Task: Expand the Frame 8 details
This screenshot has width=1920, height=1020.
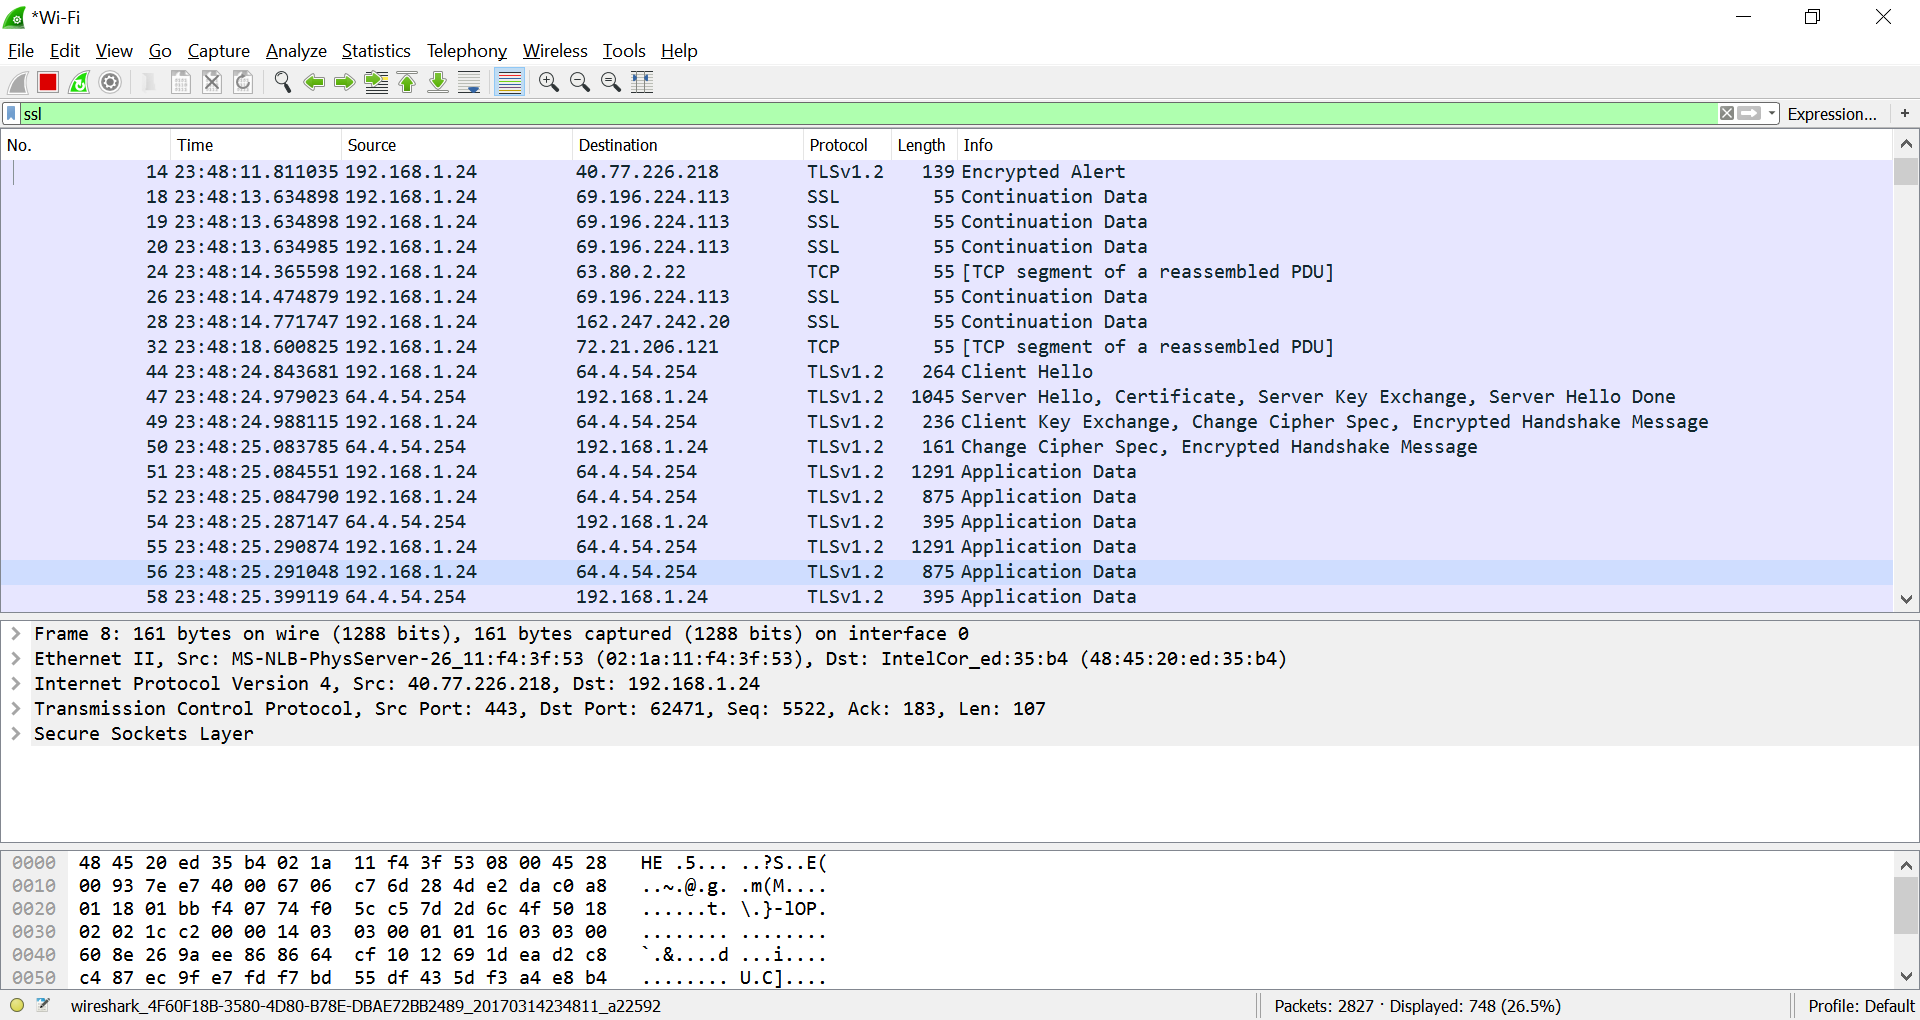Action: pyautogui.click(x=16, y=634)
